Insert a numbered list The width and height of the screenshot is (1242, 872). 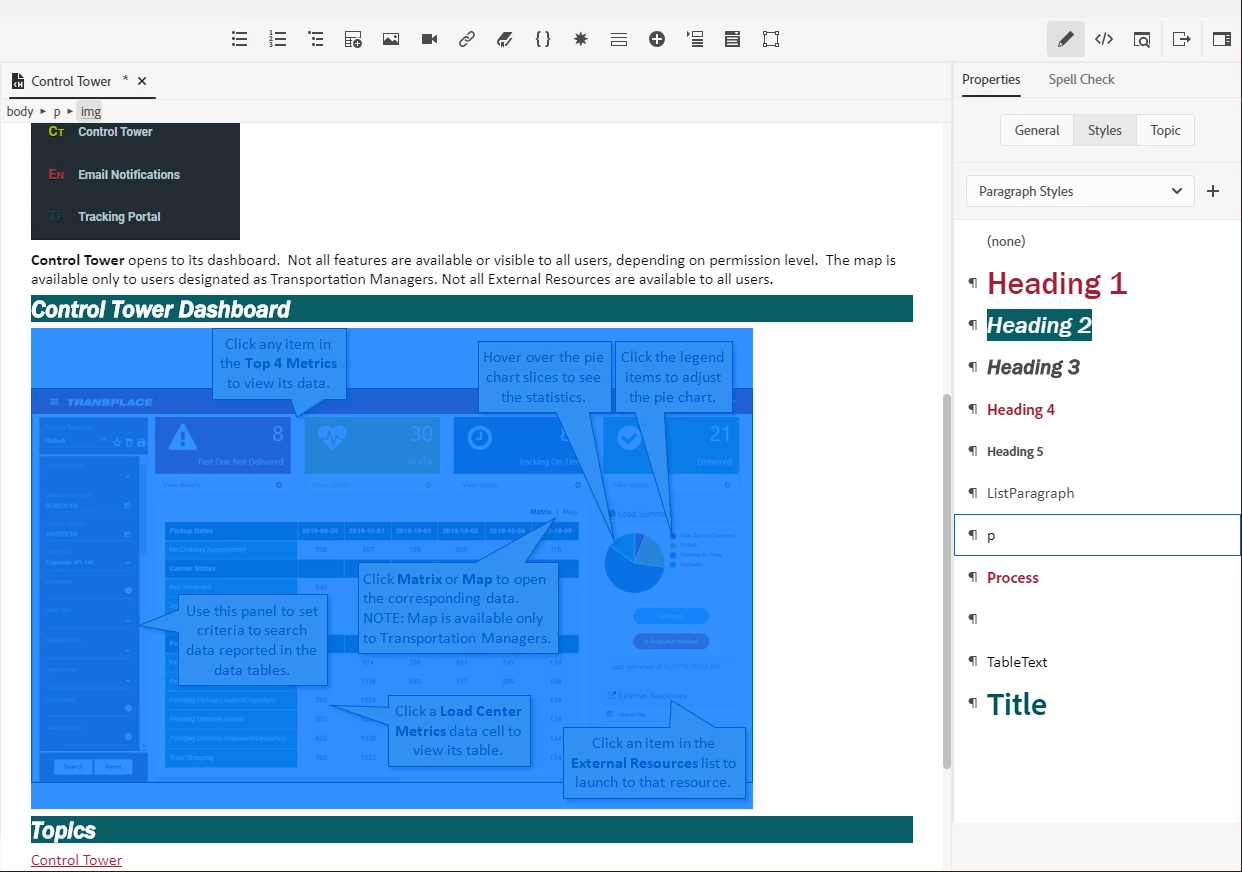[x=277, y=39]
